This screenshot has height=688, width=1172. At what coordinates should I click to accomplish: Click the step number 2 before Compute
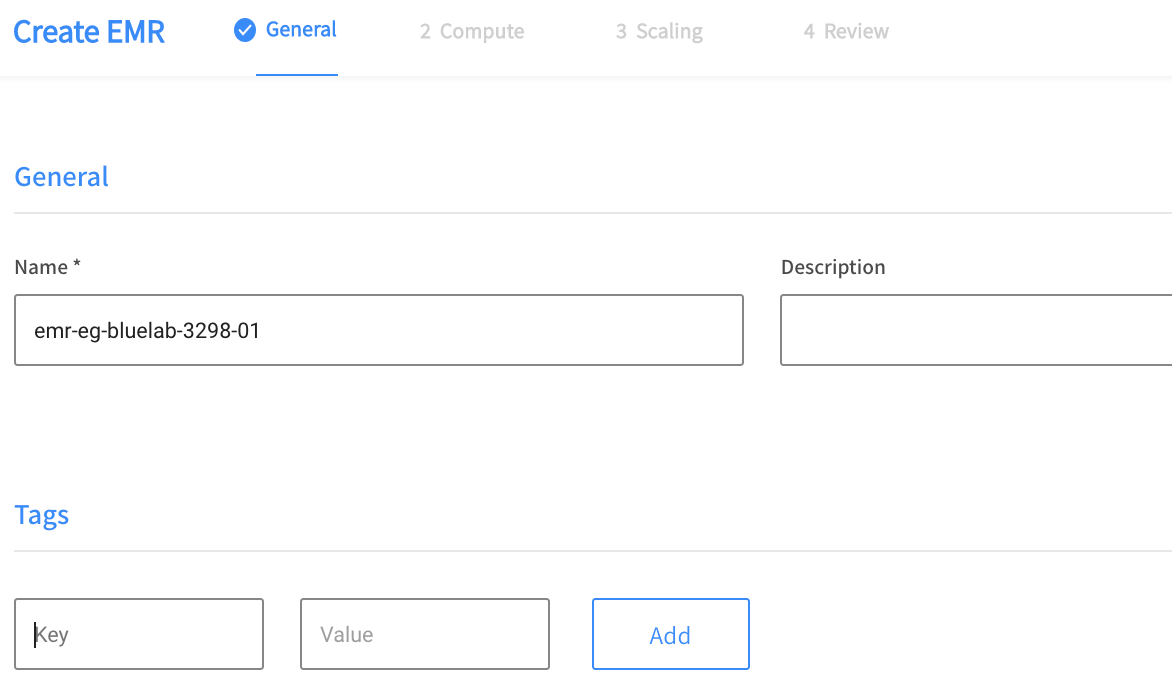point(425,32)
